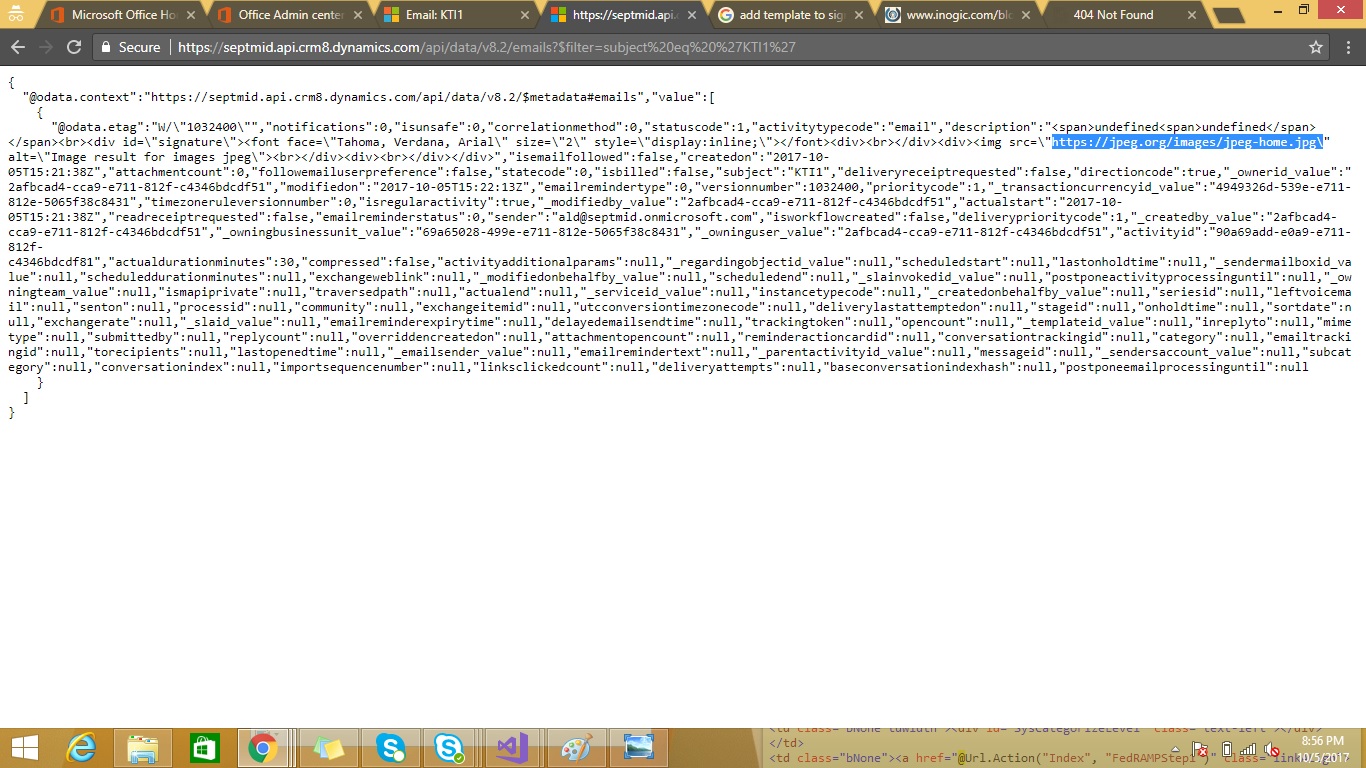Open Internet Explorer from the taskbar
This screenshot has width=1366, height=768.
pos(81,748)
